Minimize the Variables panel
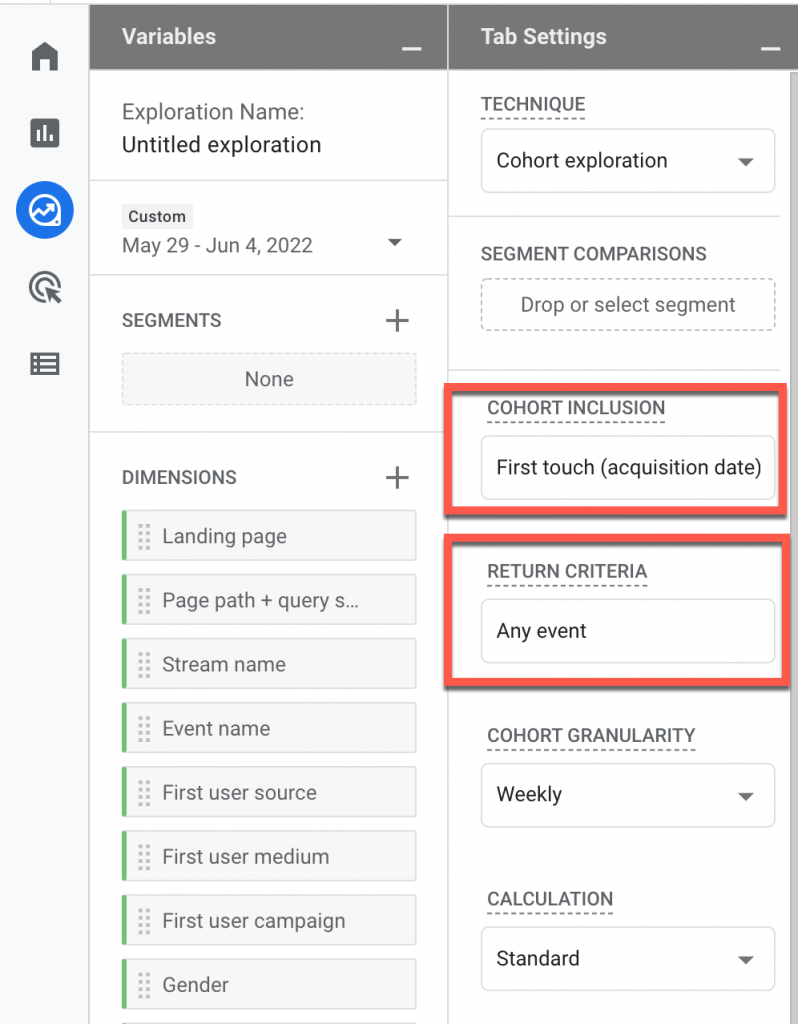 tap(411, 49)
